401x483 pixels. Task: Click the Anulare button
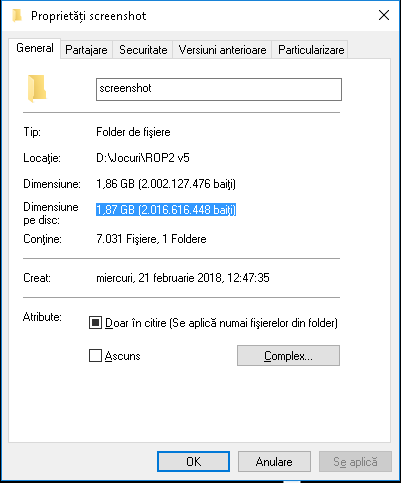point(274,462)
